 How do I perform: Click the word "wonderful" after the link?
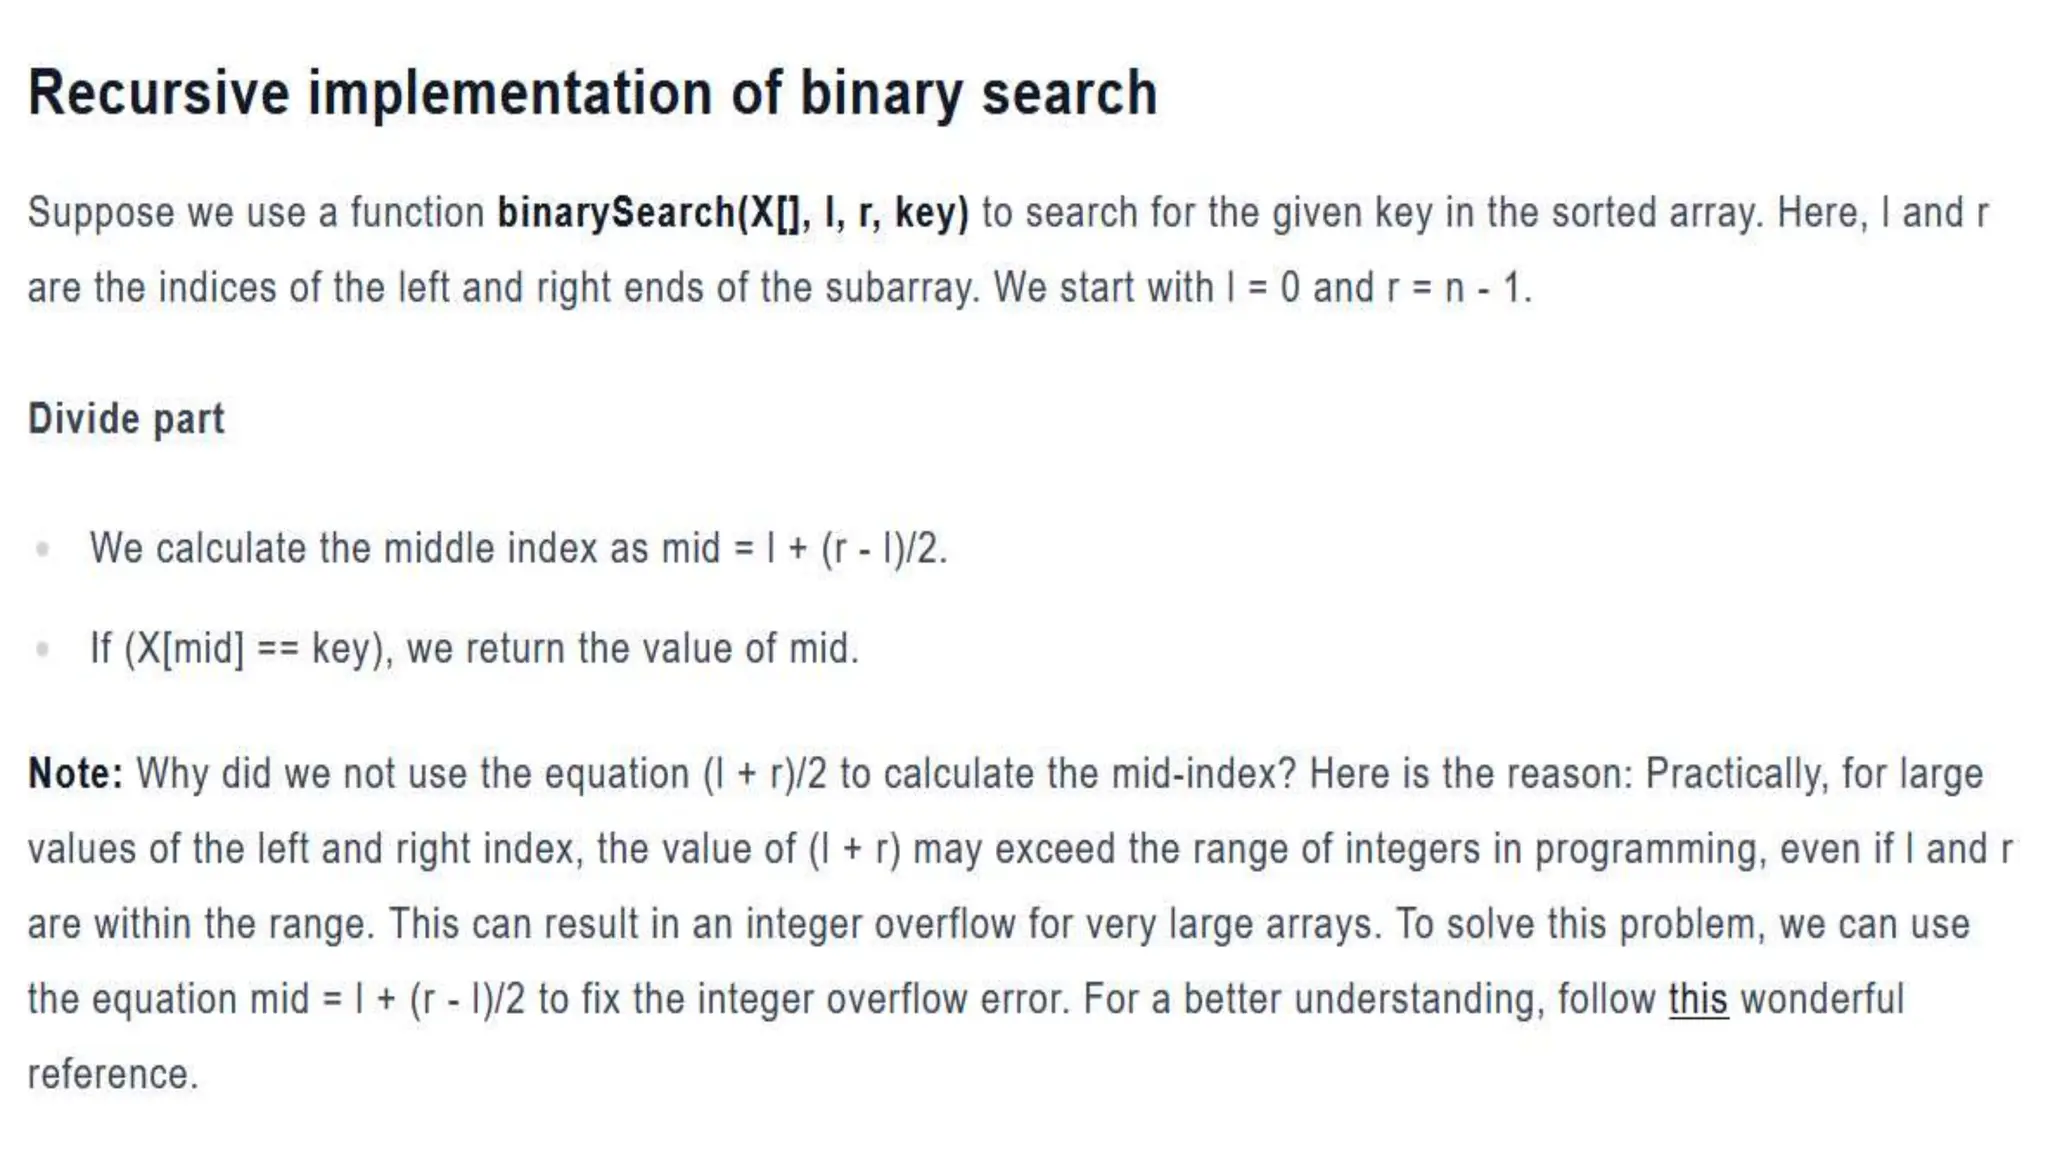(1822, 999)
